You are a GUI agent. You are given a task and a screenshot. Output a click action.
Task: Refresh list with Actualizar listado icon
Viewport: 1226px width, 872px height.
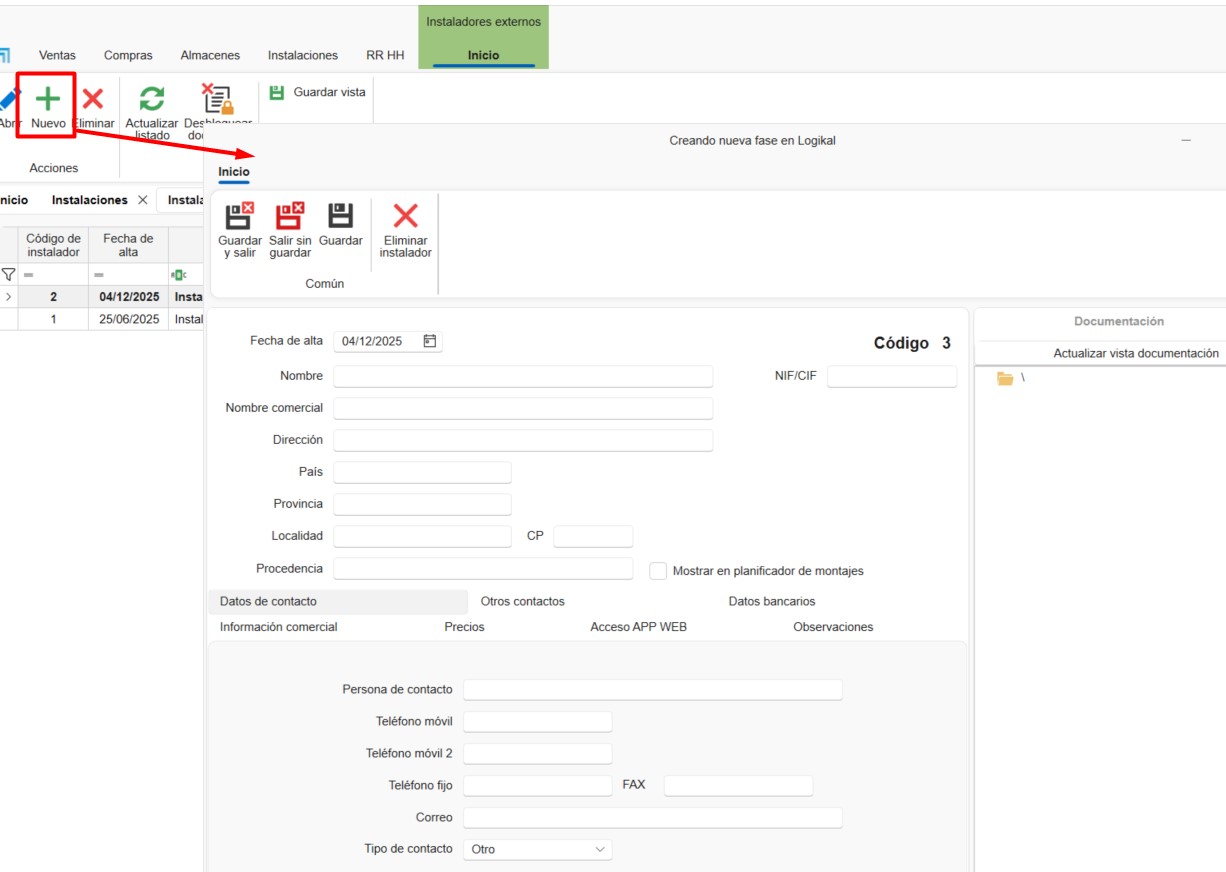coord(151,99)
